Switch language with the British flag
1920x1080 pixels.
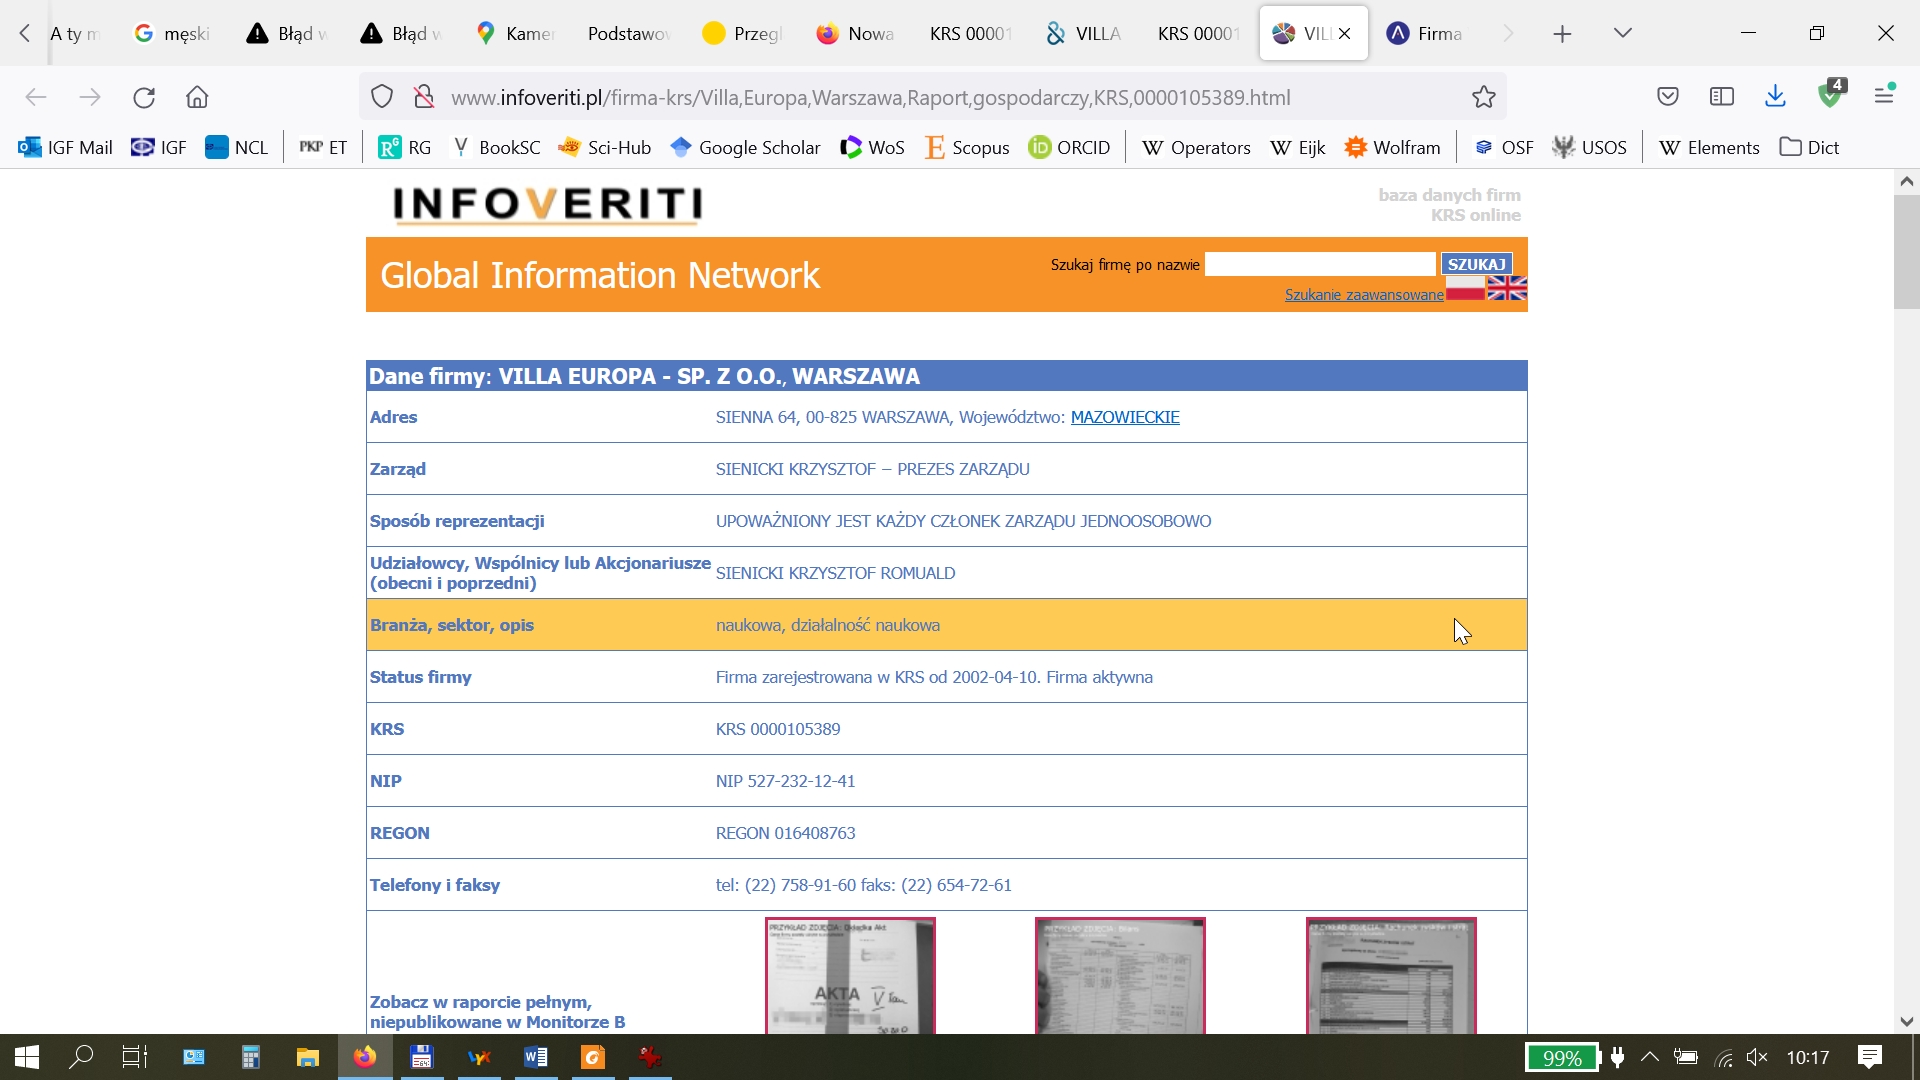1507,289
